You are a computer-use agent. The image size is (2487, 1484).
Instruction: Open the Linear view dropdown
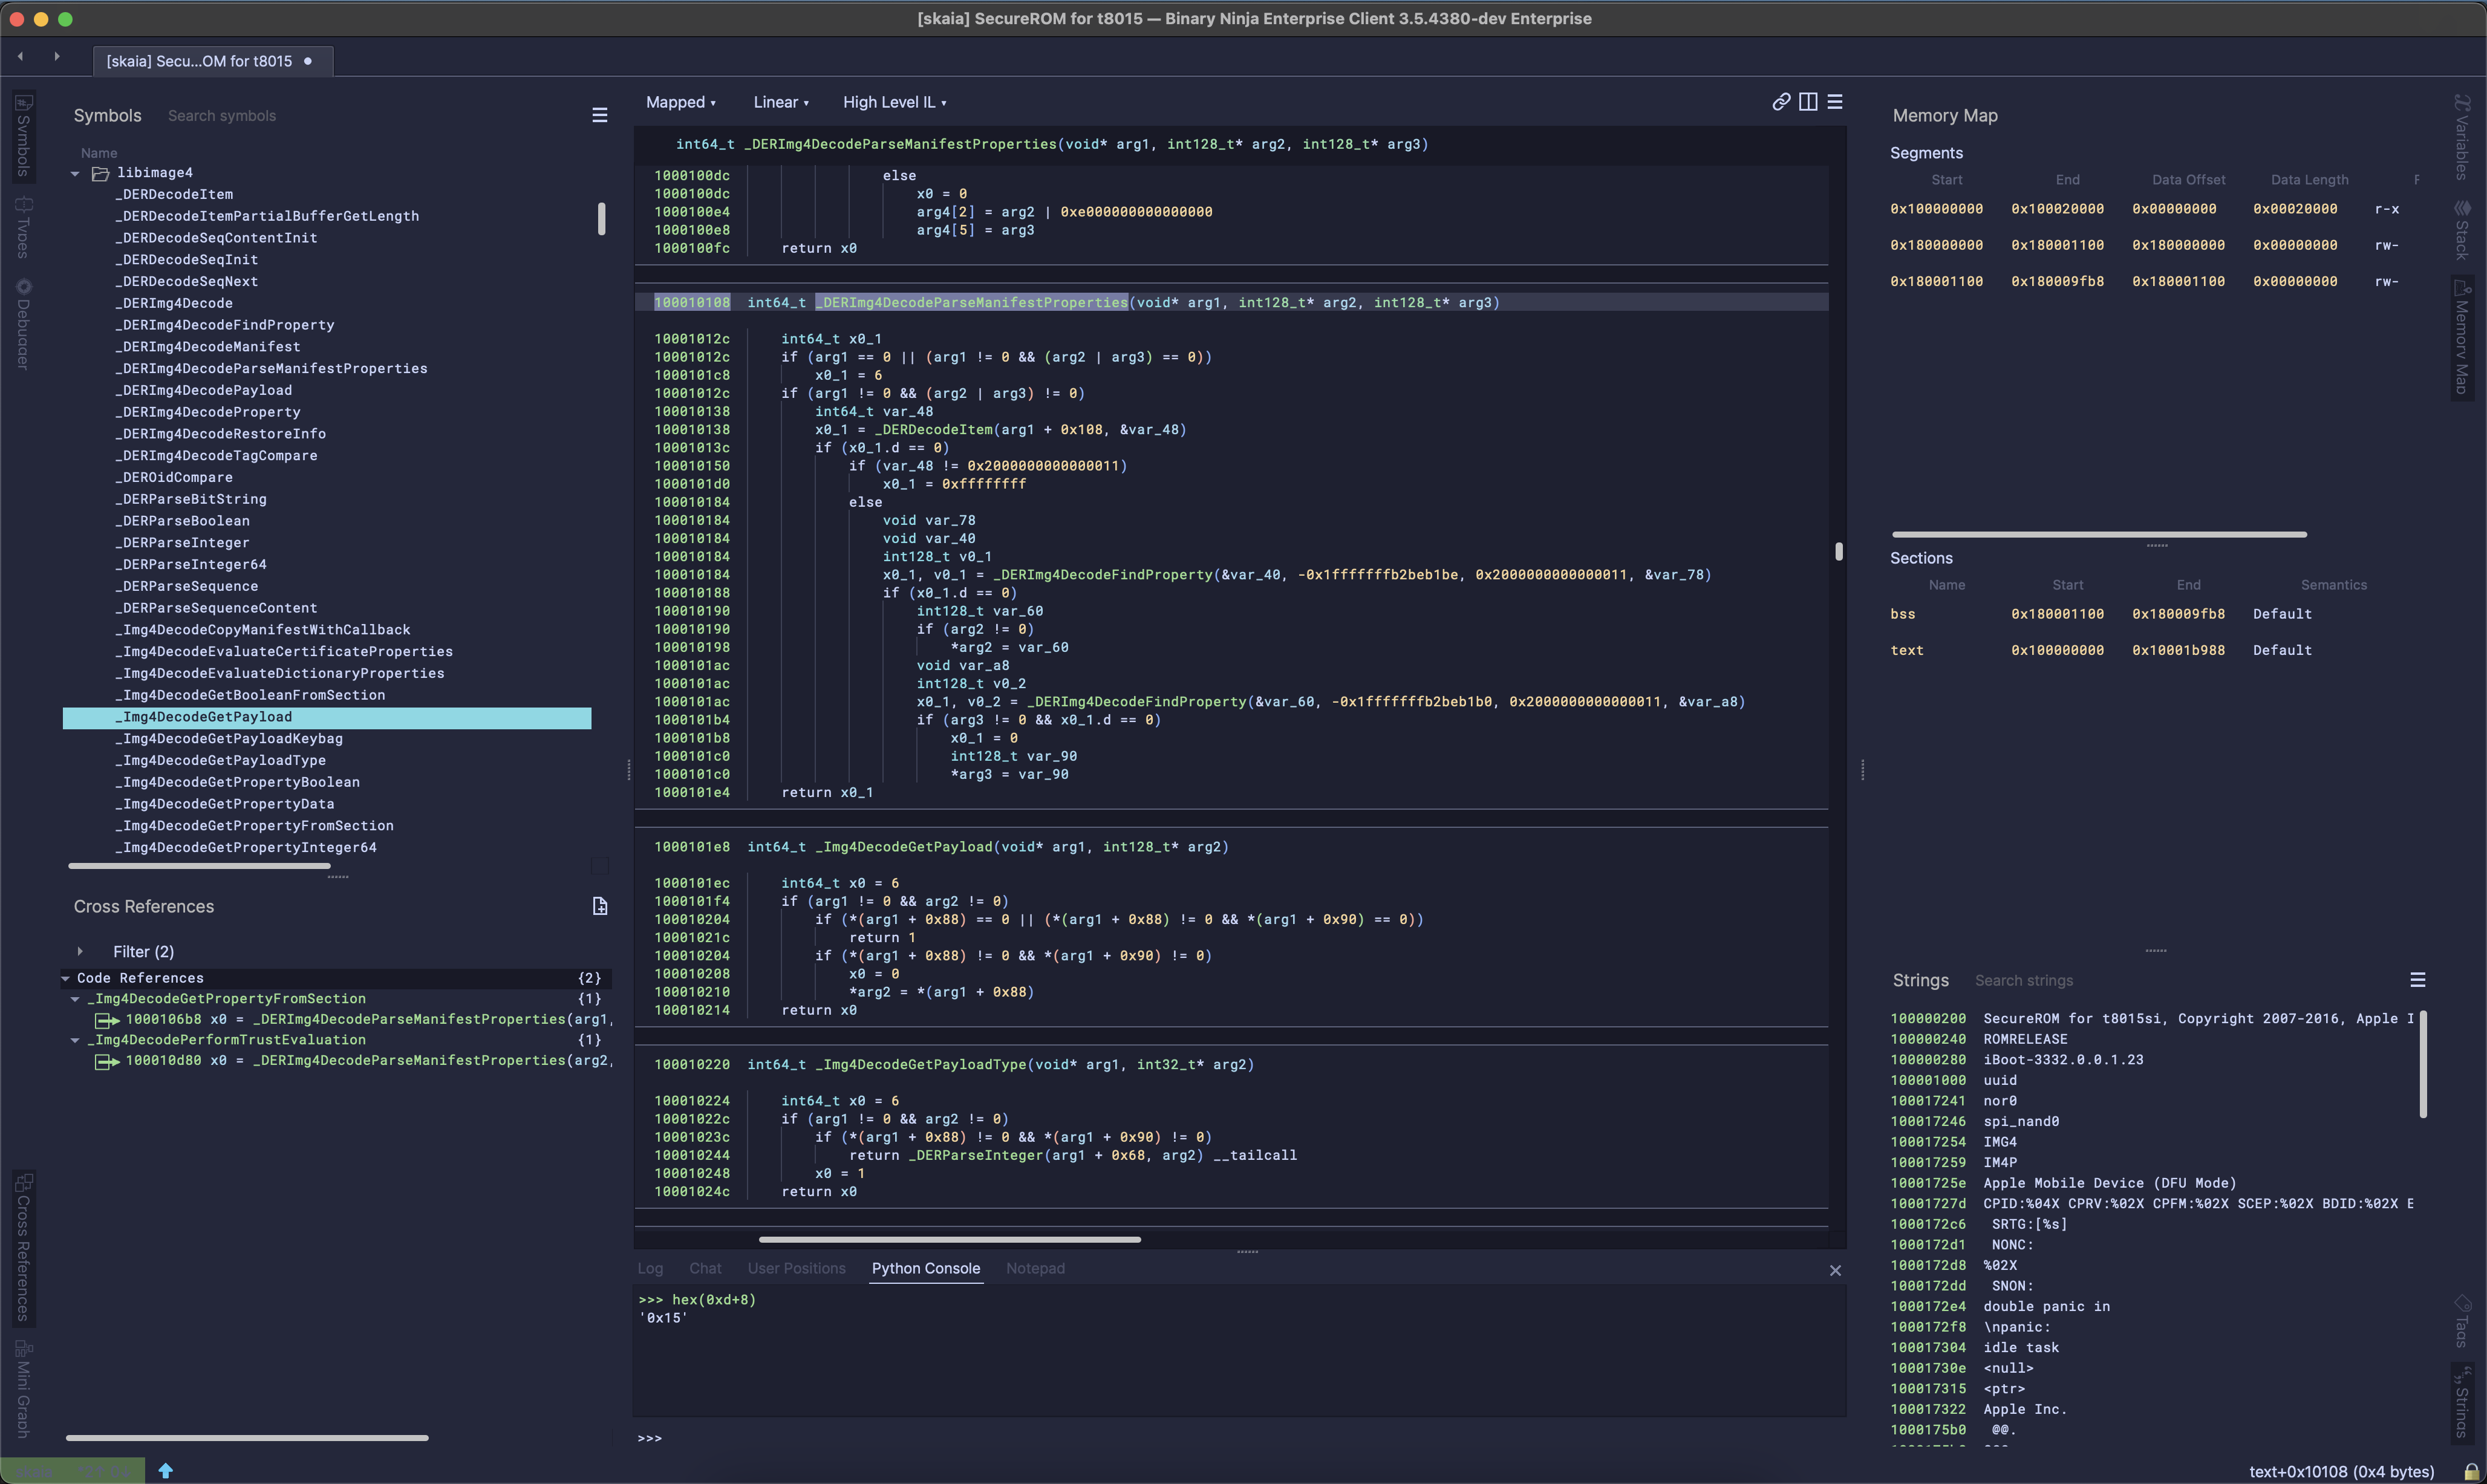pyautogui.click(x=781, y=103)
